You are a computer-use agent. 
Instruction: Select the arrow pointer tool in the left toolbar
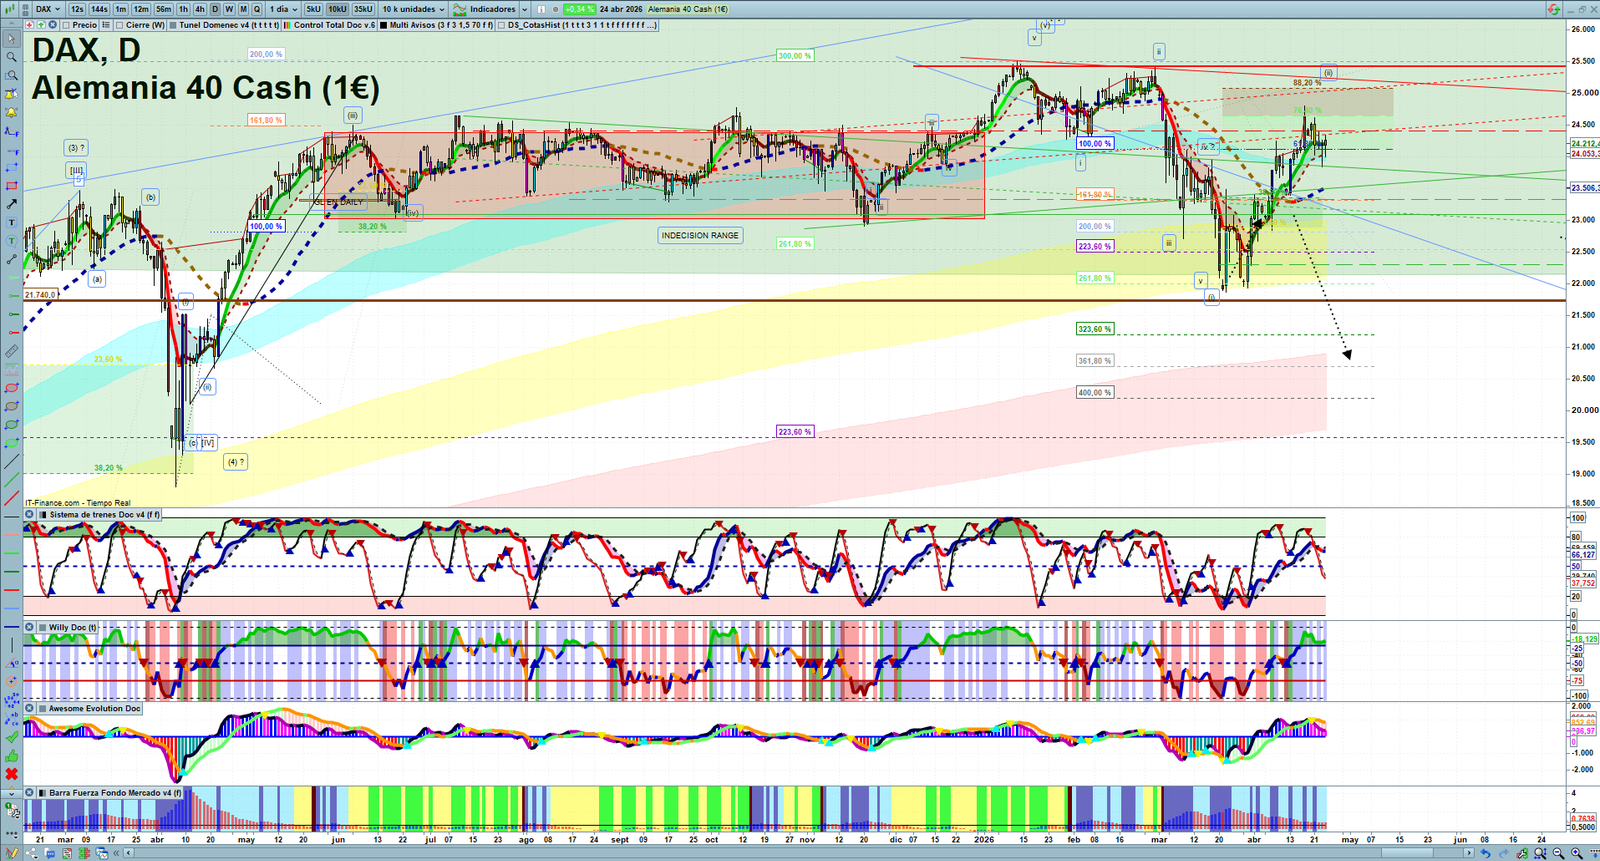(x=12, y=39)
